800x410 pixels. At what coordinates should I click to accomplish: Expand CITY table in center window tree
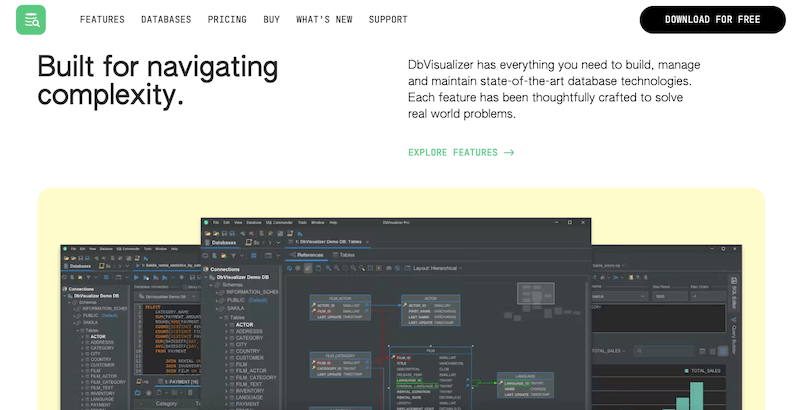[x=226, y=344]
